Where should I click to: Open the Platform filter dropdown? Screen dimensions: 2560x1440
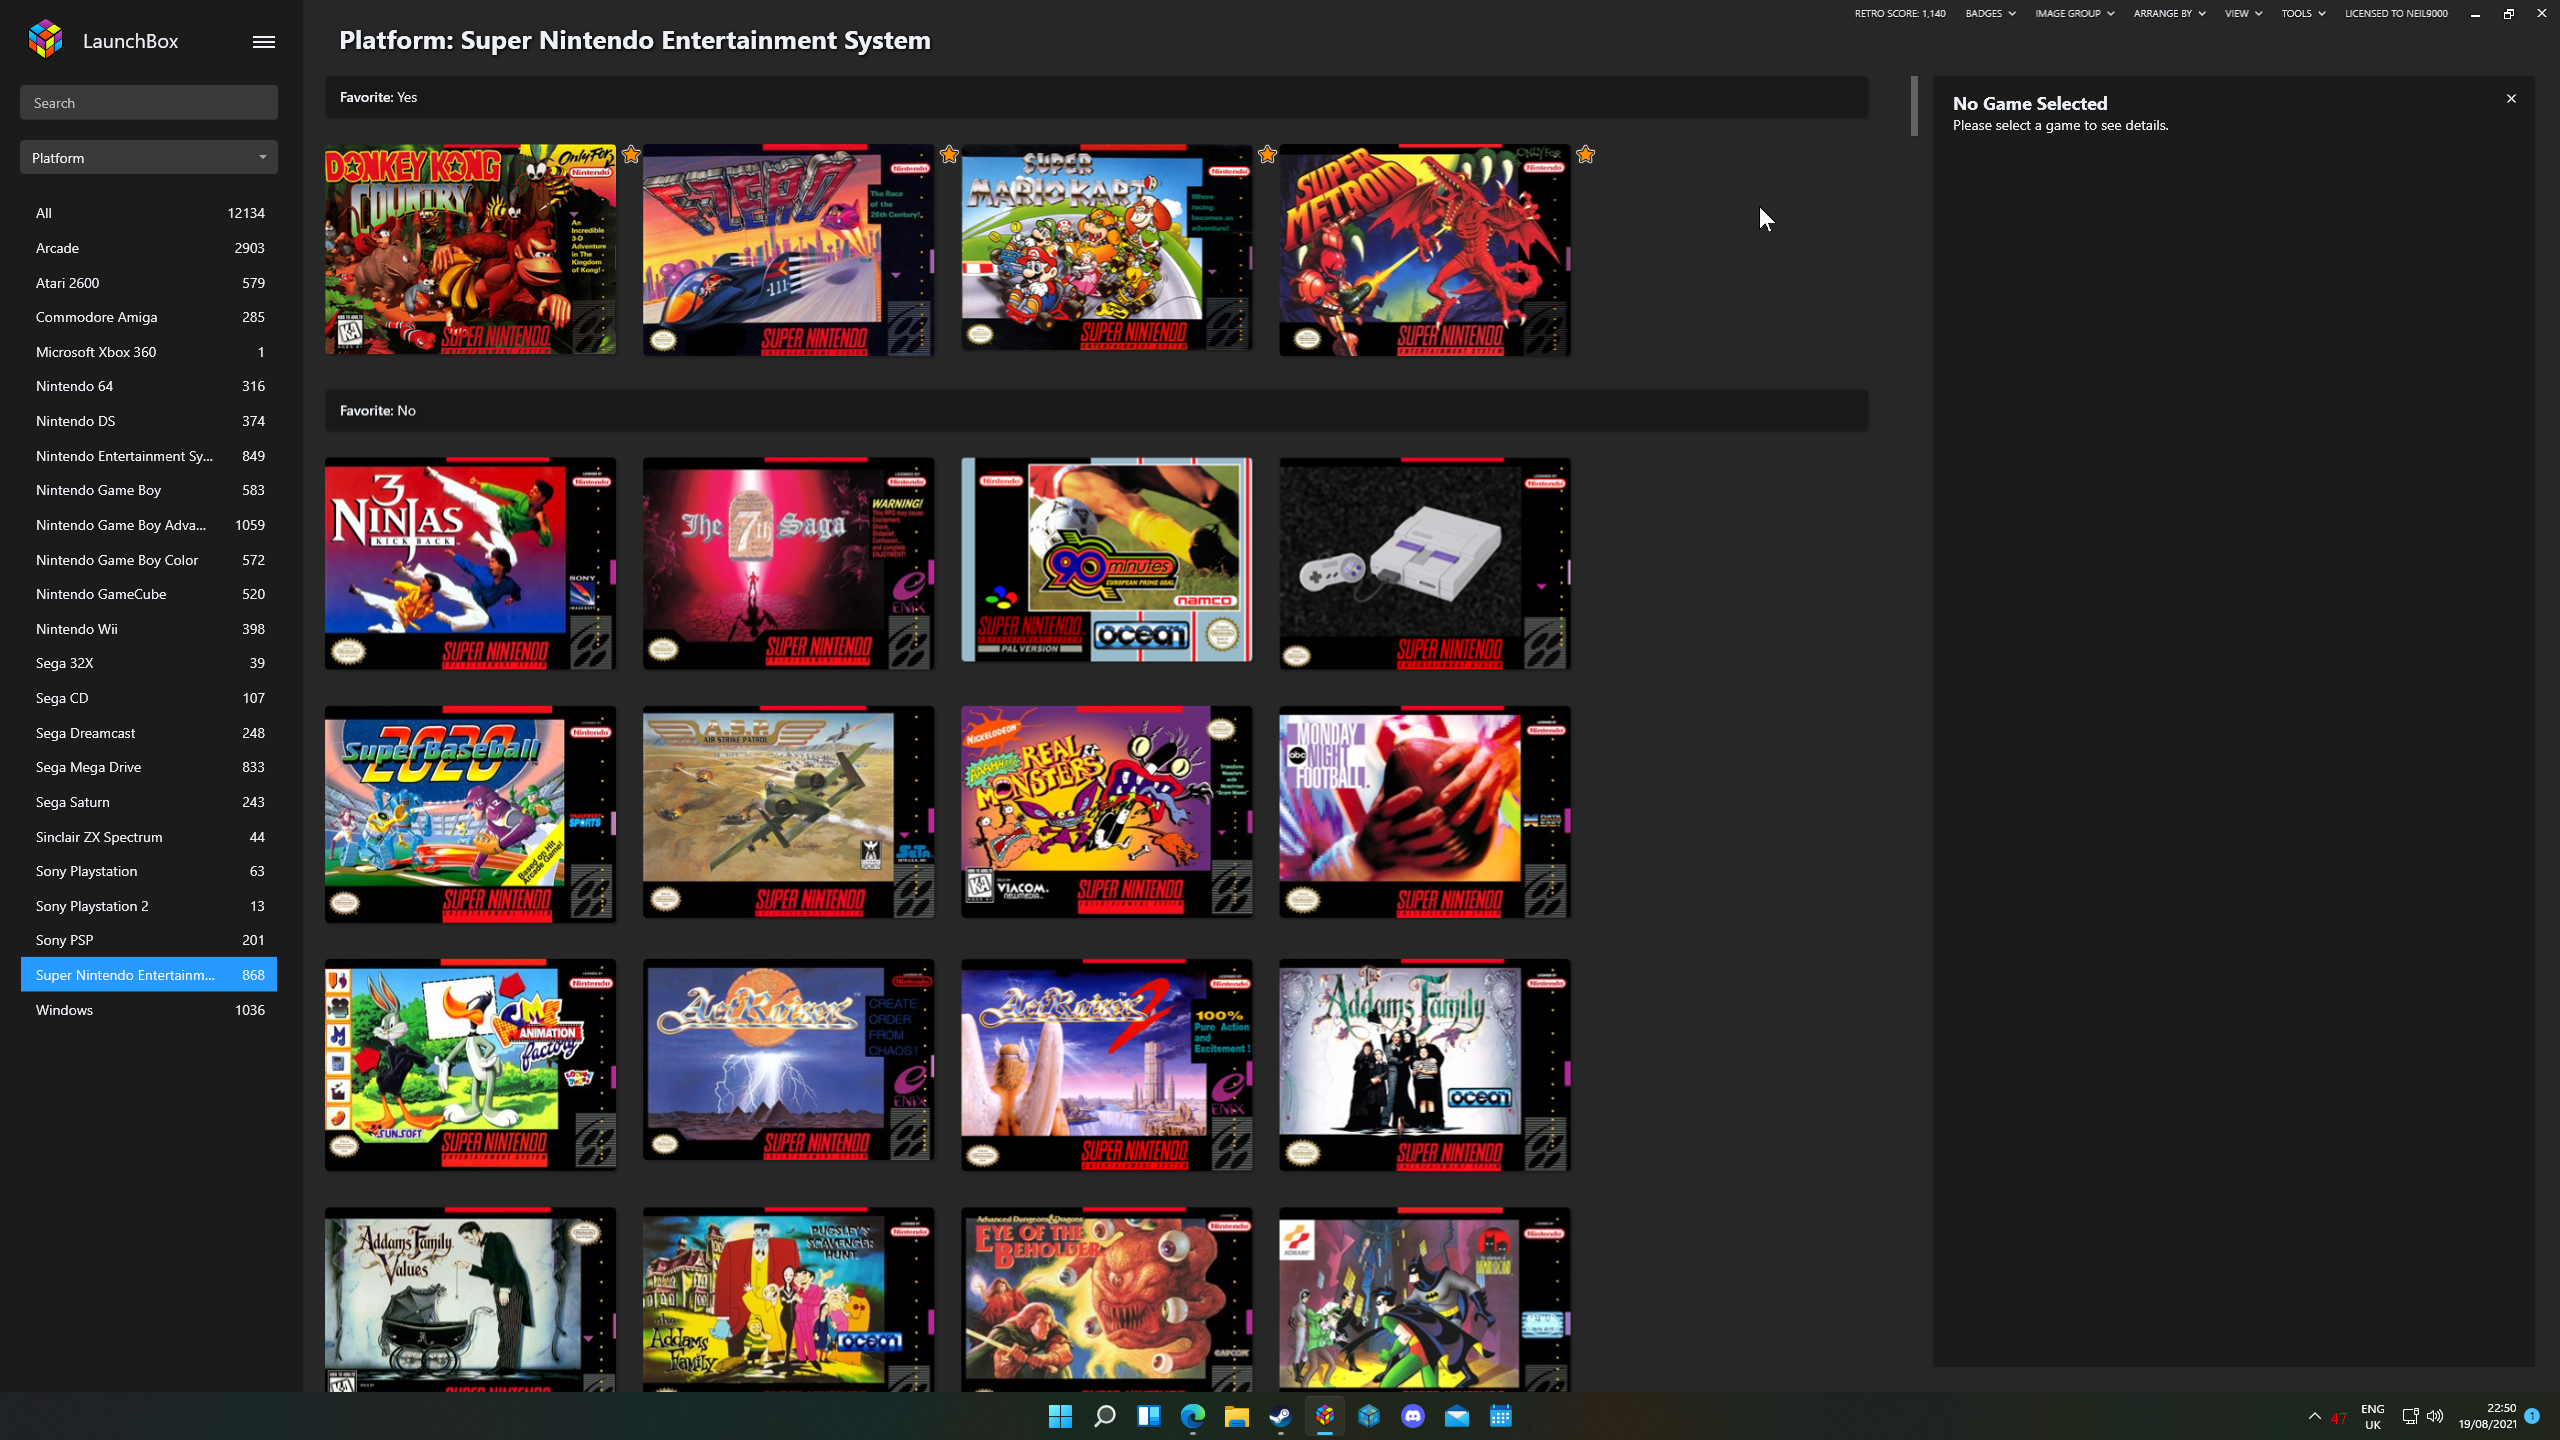pos(149,157)
